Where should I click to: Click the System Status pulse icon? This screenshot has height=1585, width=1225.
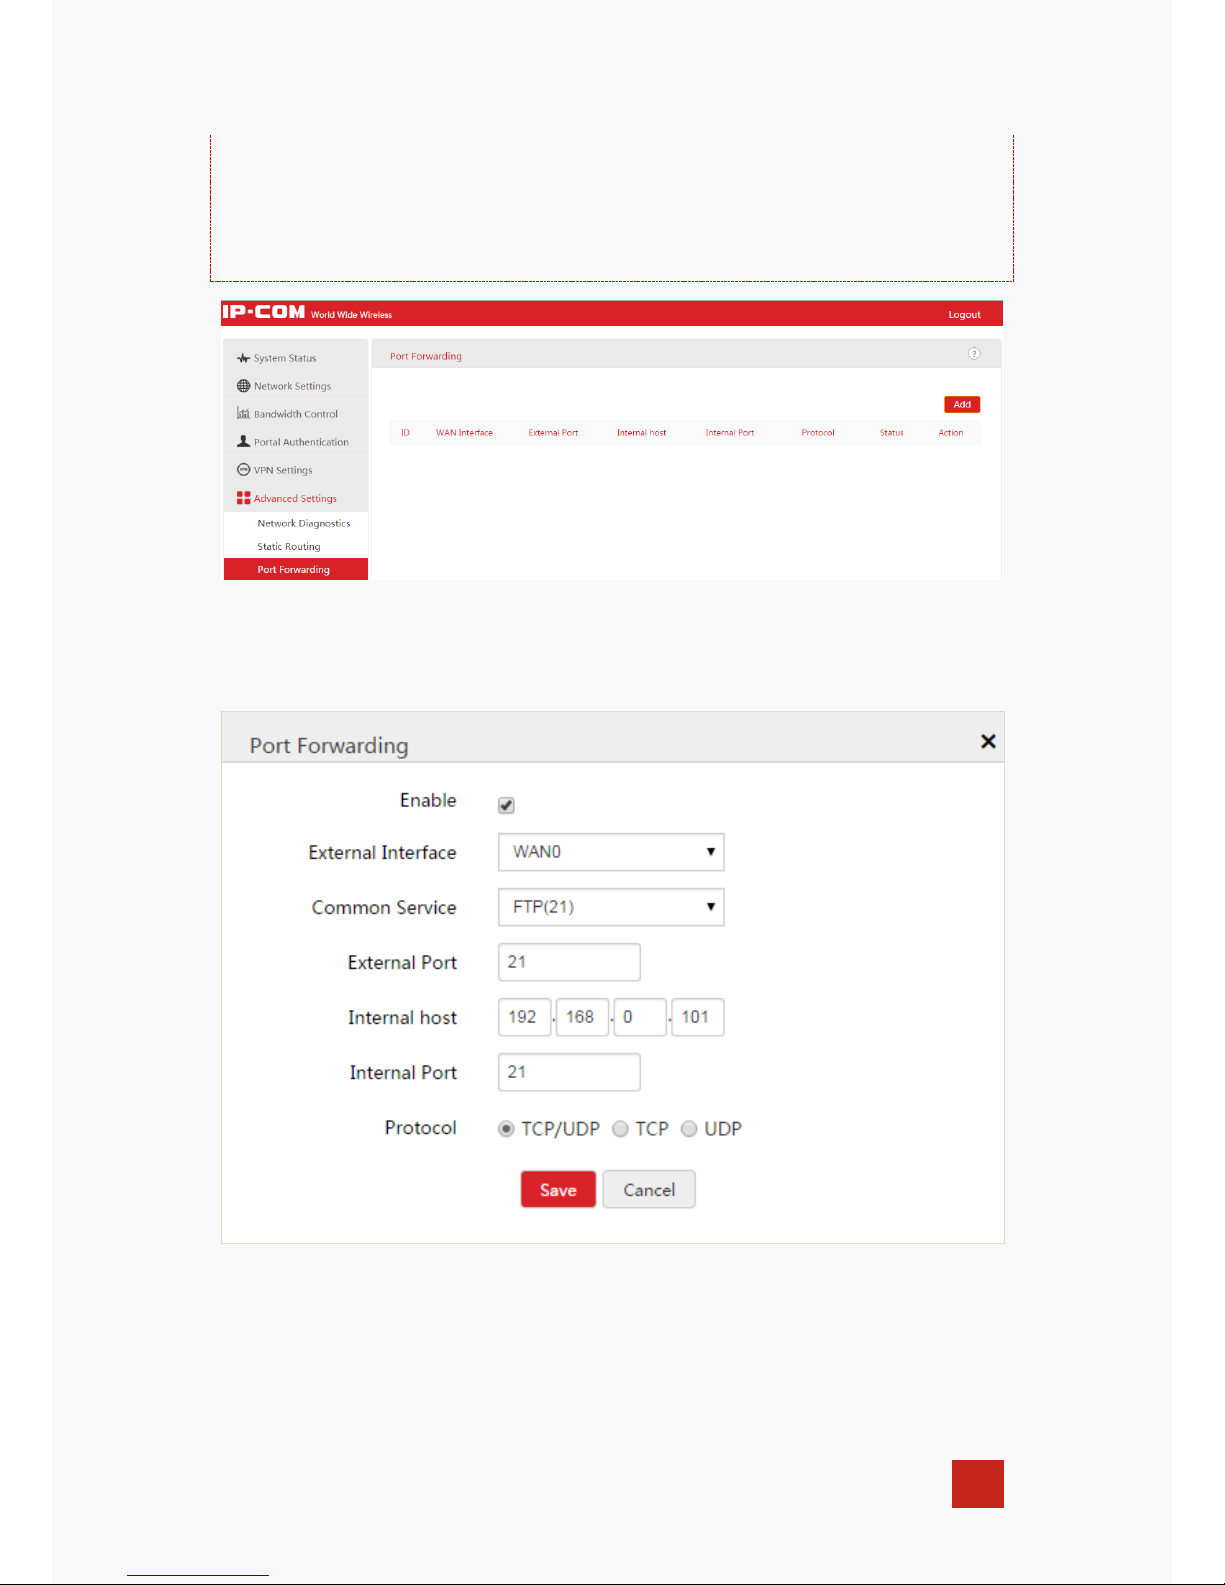243,358
